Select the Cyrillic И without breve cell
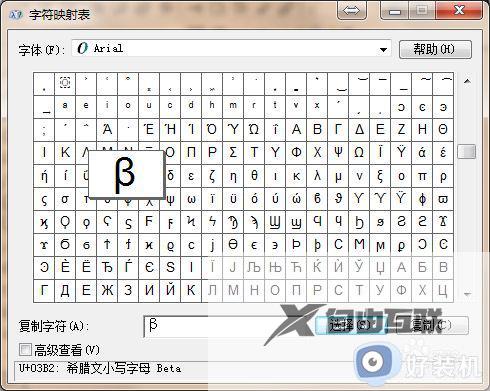The height and width of the screenshot is (391, 490). 149,291
